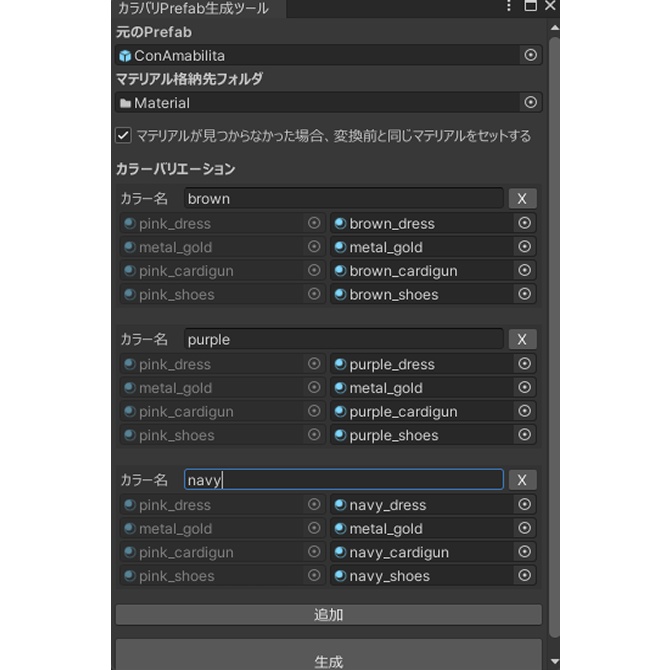The height and width of the screenshot is (670, 670).
Task: Close the カラバリPrefab生成ツール window
Action: (550, 6)
